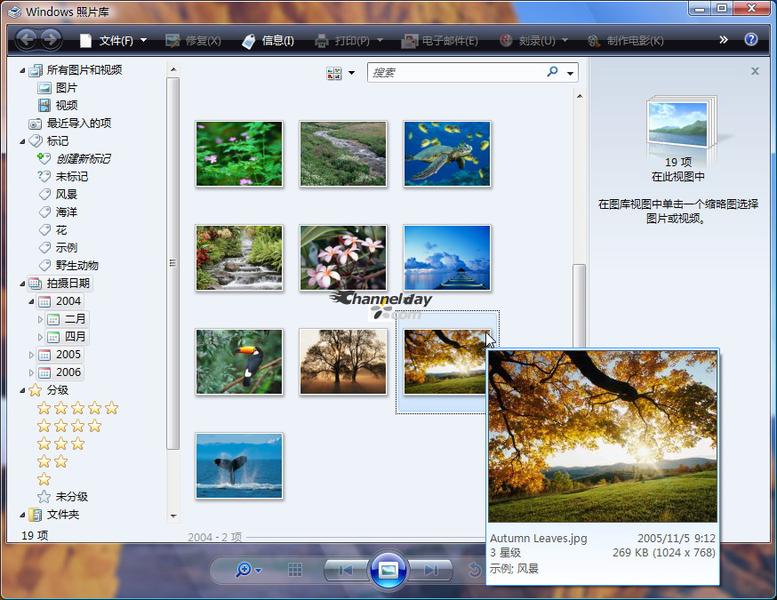Viewport: 777px width, 600px height.
Task: Collapse the 拍摄日期 tree node
Action: tap(22, 284)
